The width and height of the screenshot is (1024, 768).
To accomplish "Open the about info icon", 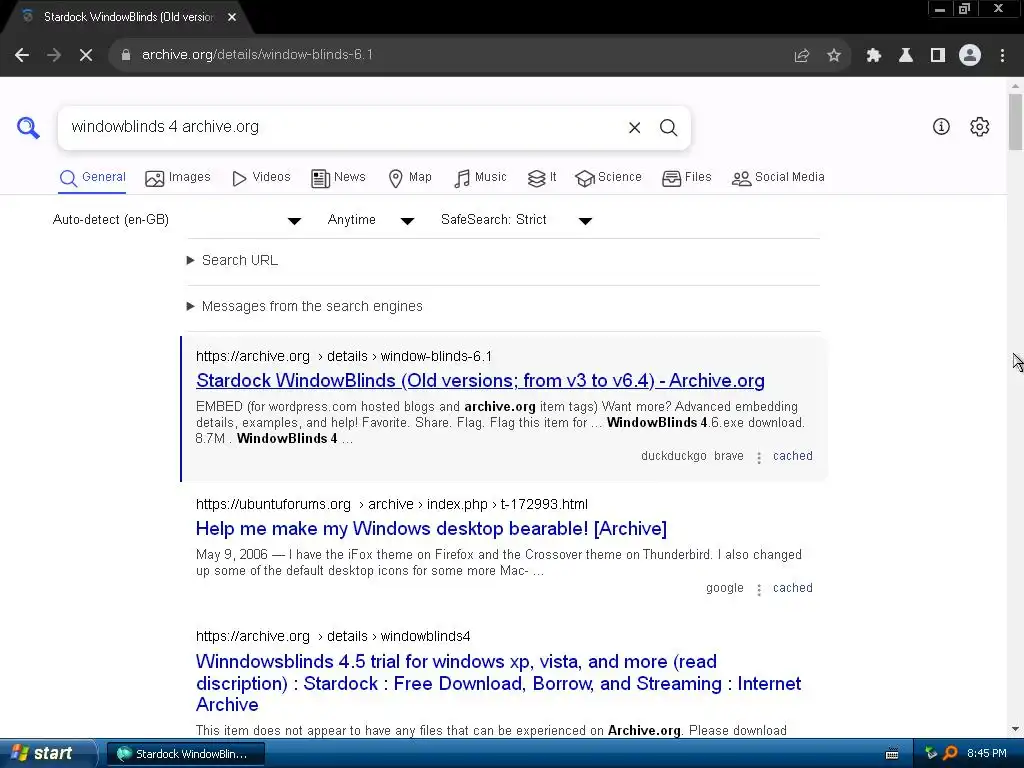I will tap(941, 127).
